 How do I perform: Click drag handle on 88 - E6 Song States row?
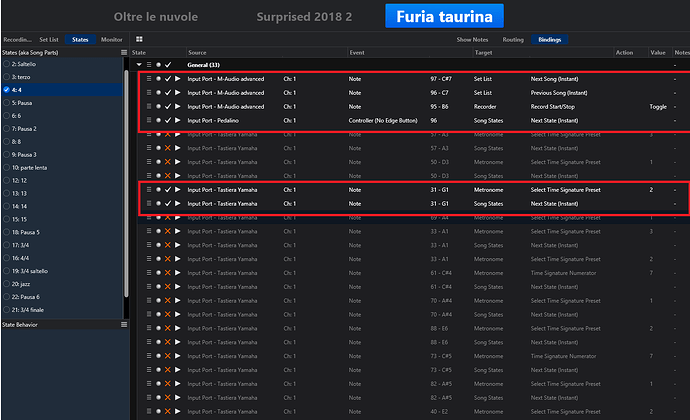click(149, 342)
